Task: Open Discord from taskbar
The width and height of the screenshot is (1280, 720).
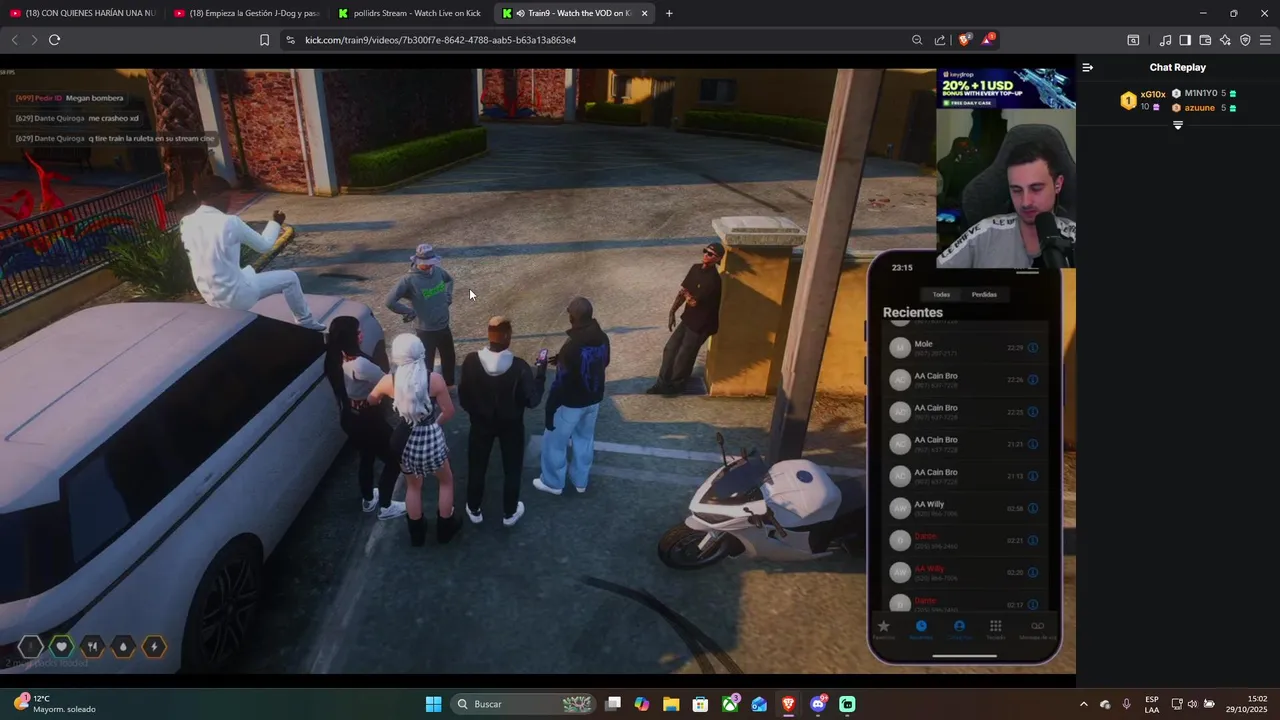Action: [x=818, y=704]
